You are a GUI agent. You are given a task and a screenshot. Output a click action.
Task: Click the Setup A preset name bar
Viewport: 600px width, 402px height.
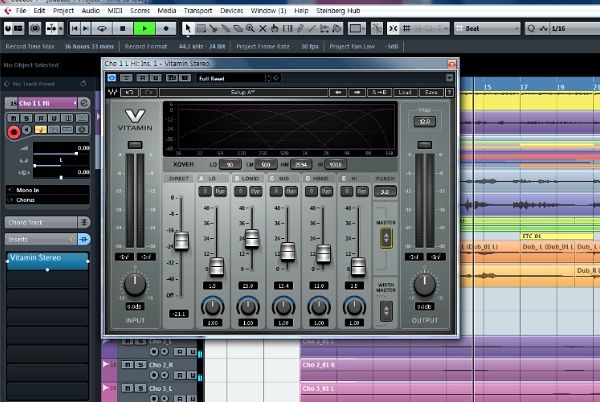click(x=243, y=92)
